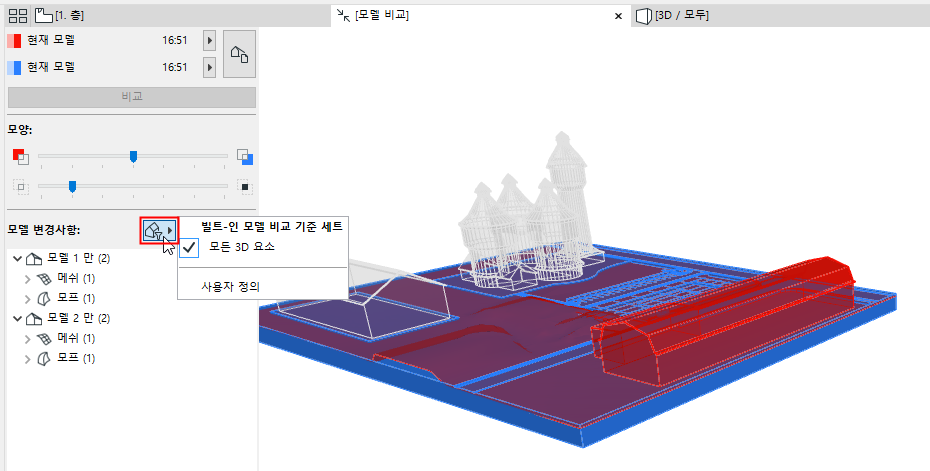Viewport: 930px width, 471px height.
Task: Expand 메쉬 (1) under 모델 2 만
Action: [x=27, y=339]
